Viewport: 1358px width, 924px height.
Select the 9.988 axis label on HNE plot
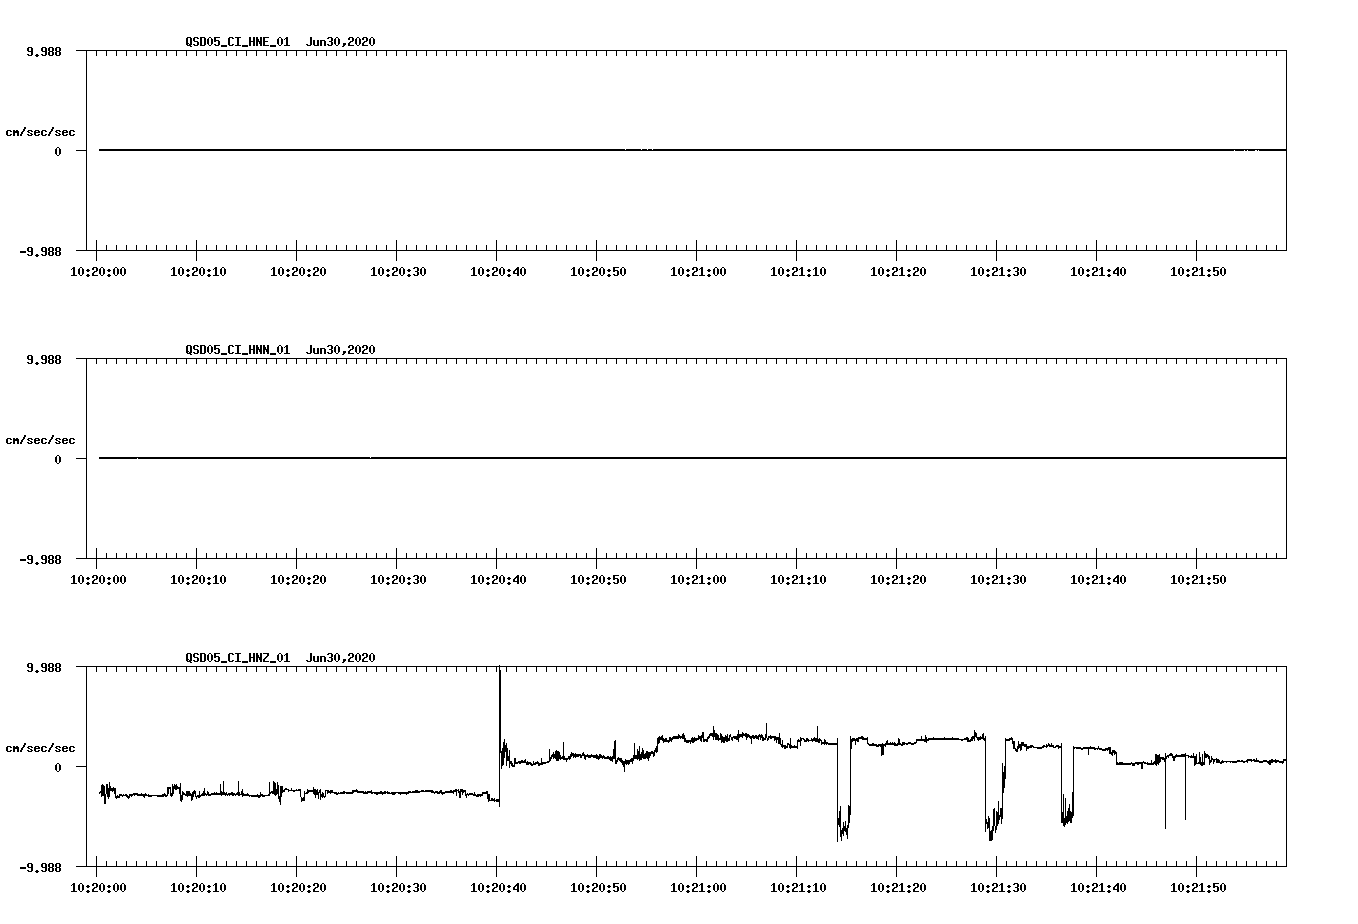pos(43,51)
